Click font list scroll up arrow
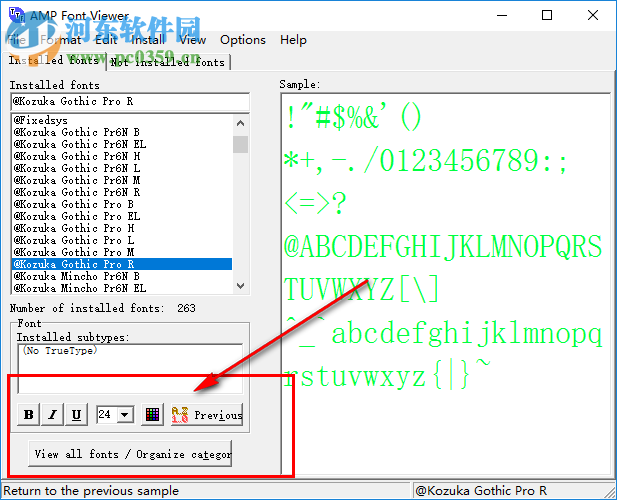The height and width of the screenshot is (500, 617). tap(240, 123)
